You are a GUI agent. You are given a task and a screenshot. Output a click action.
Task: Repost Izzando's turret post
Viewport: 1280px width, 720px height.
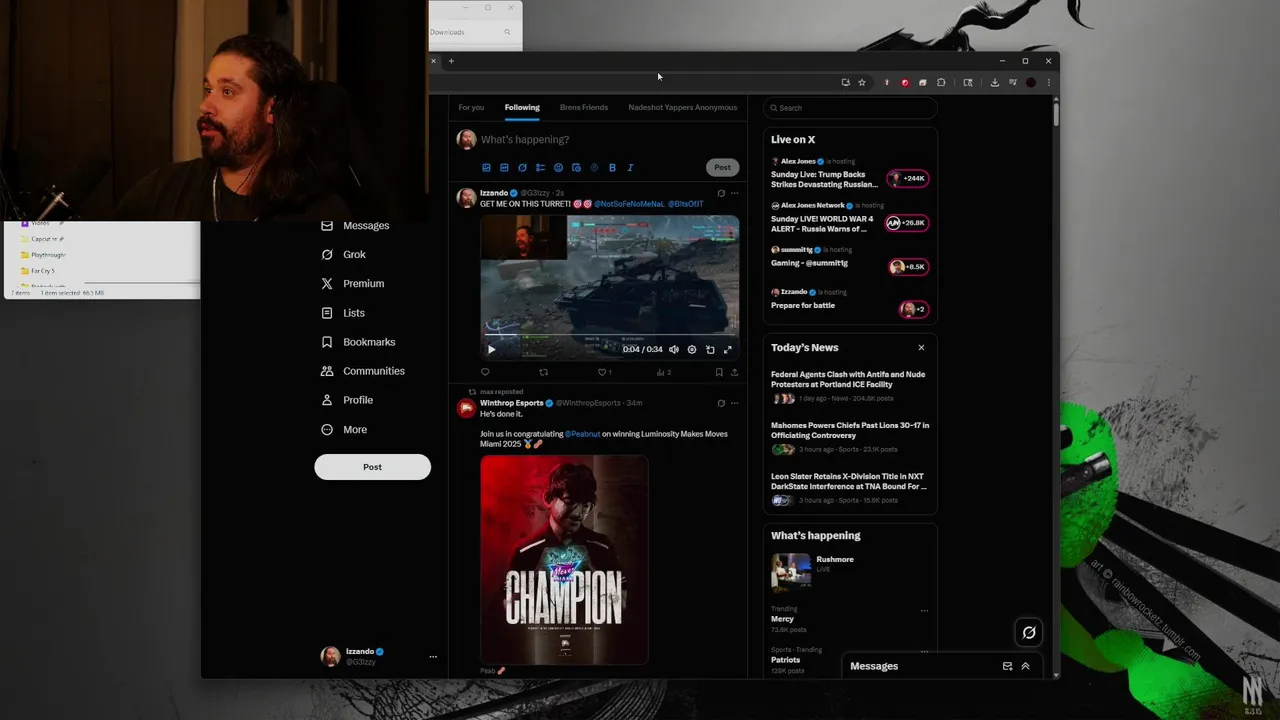point(543,372)
